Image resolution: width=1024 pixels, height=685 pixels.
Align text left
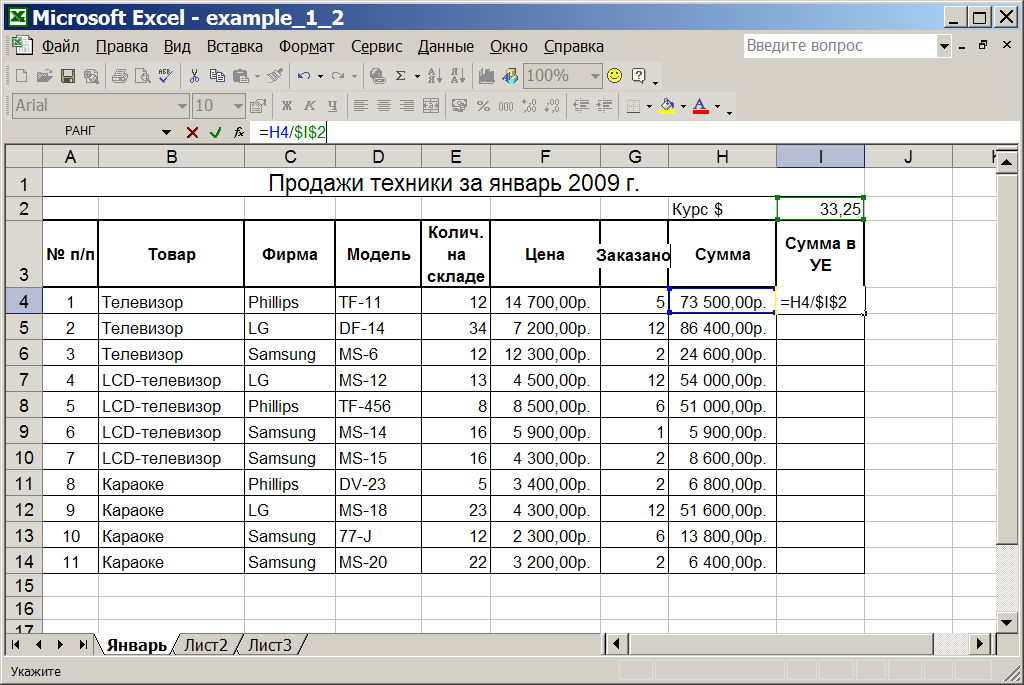(360, 106)
